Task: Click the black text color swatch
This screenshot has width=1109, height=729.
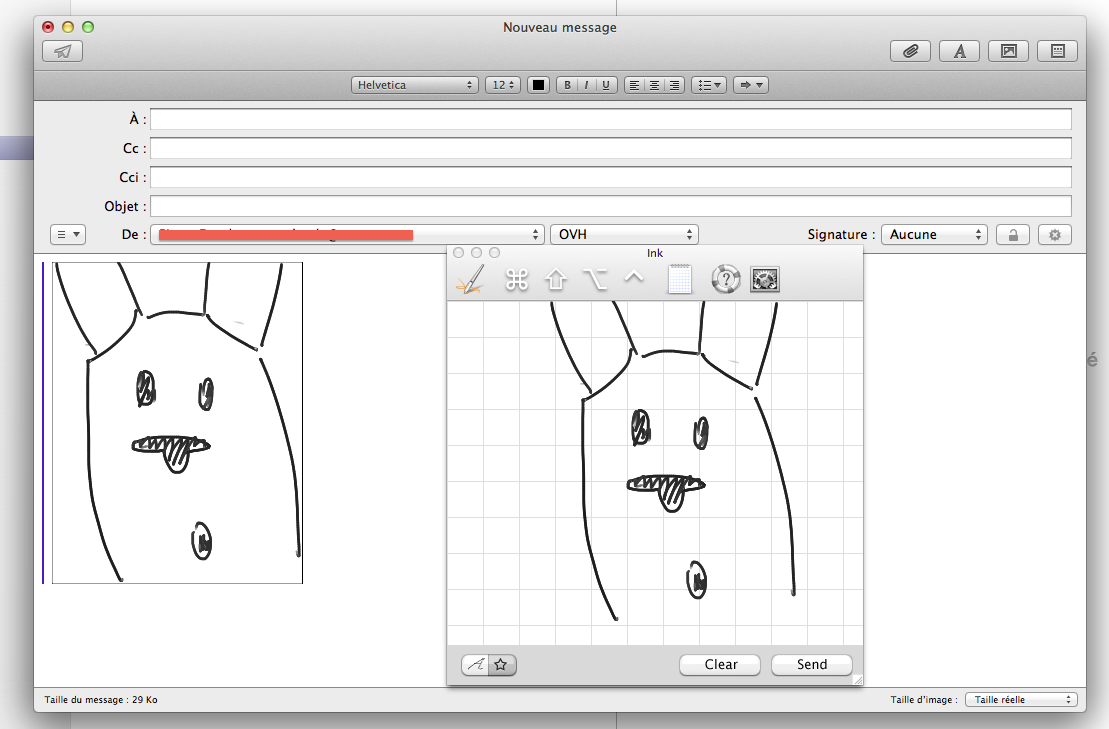Action: click(x=539, y=85)
